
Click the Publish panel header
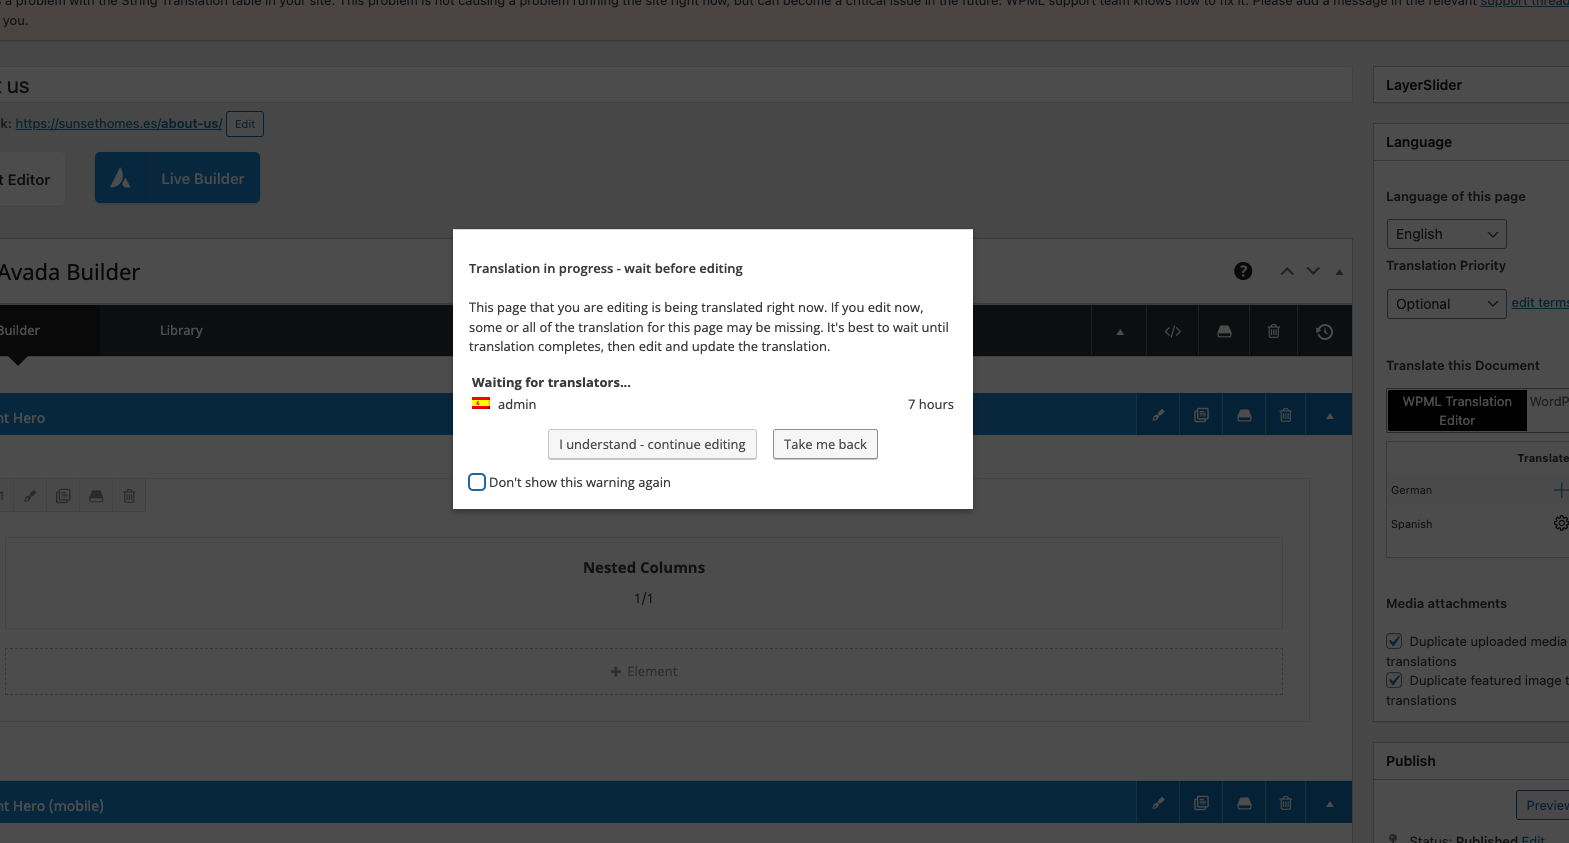click(1471, 761)
